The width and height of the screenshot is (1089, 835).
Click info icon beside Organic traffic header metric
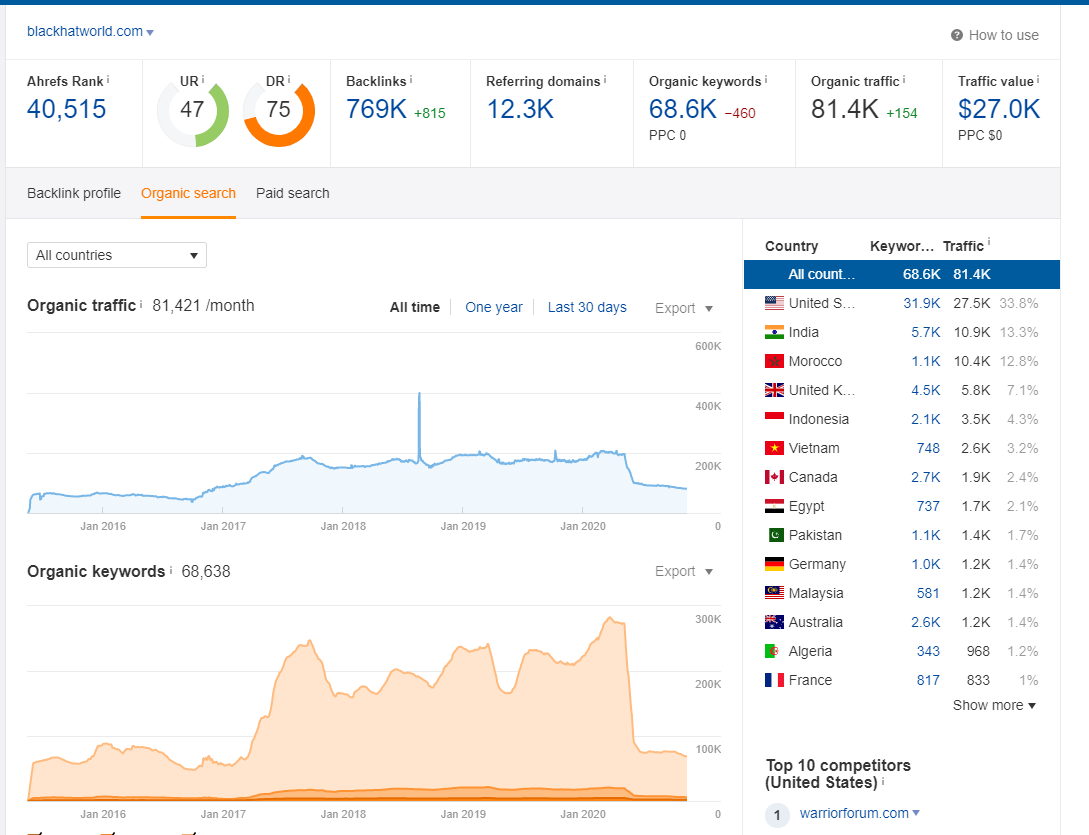[904, 80]
